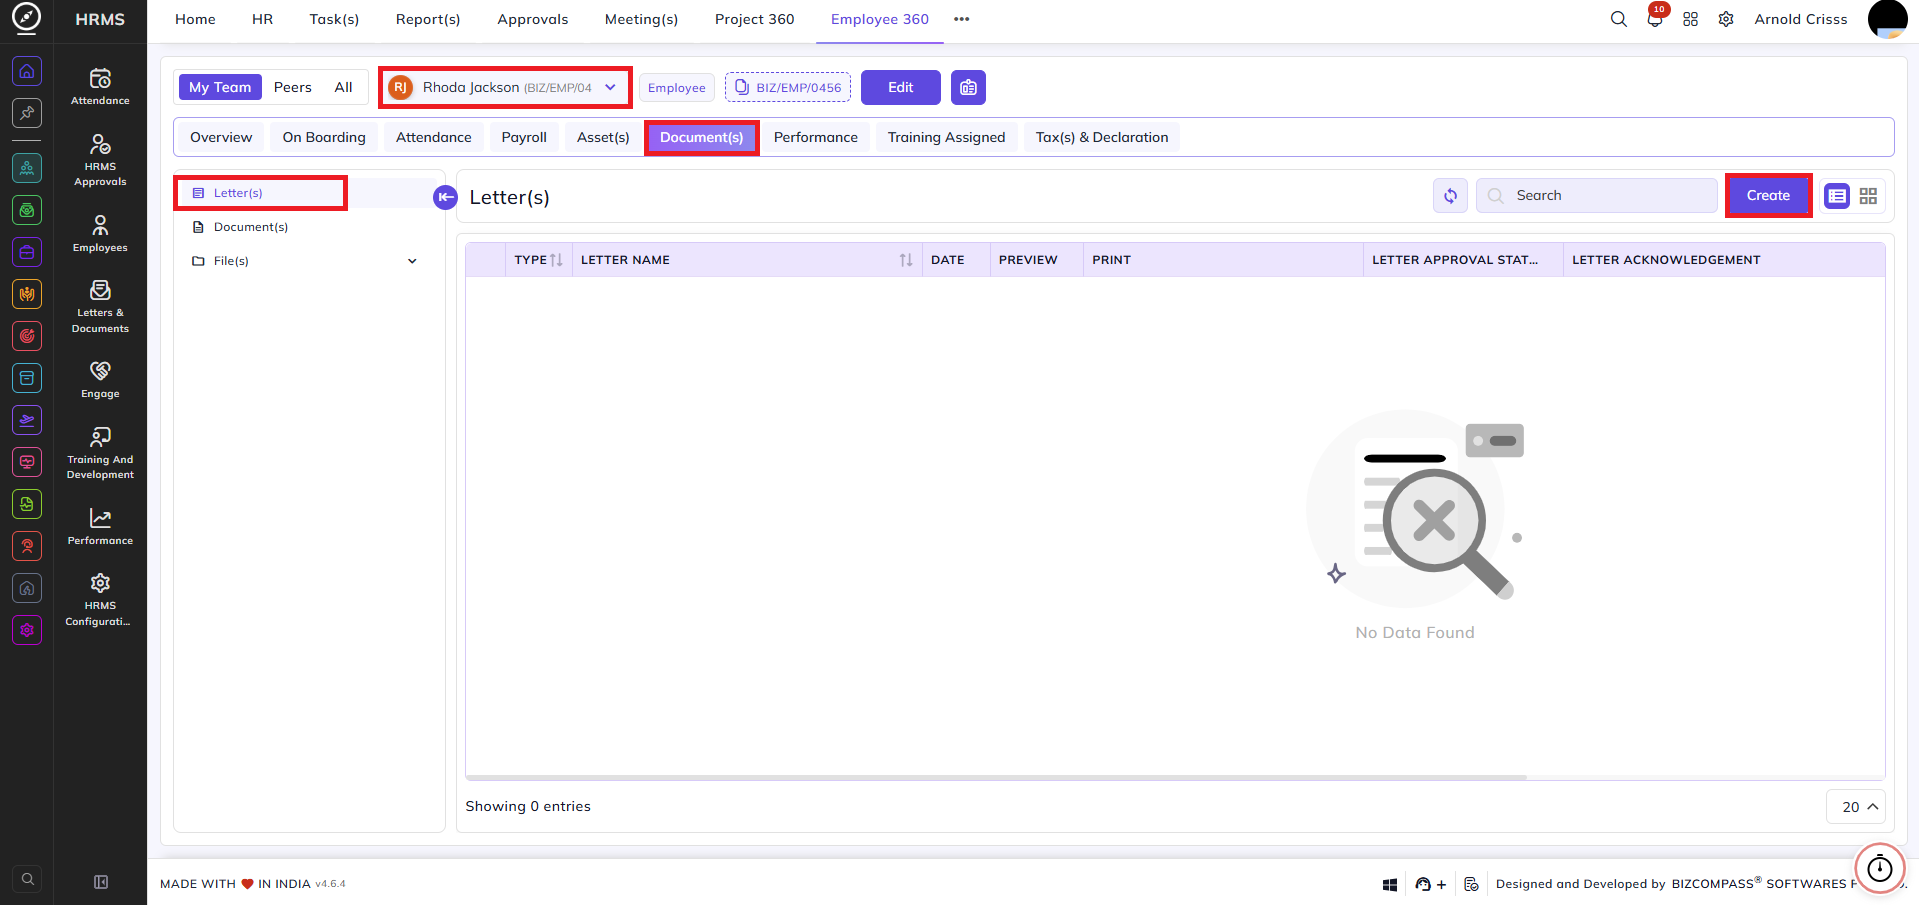Go to Employee 360 in top menu
This screenshot has height=905, width=1919.
pyautogui.click(x=880, y=19)
